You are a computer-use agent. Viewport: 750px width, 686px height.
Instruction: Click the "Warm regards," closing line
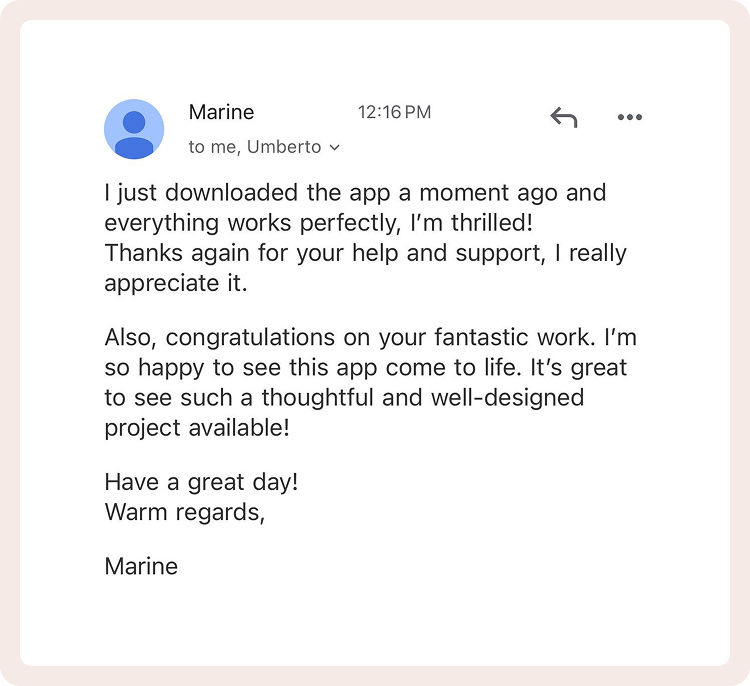pos(185,512)
